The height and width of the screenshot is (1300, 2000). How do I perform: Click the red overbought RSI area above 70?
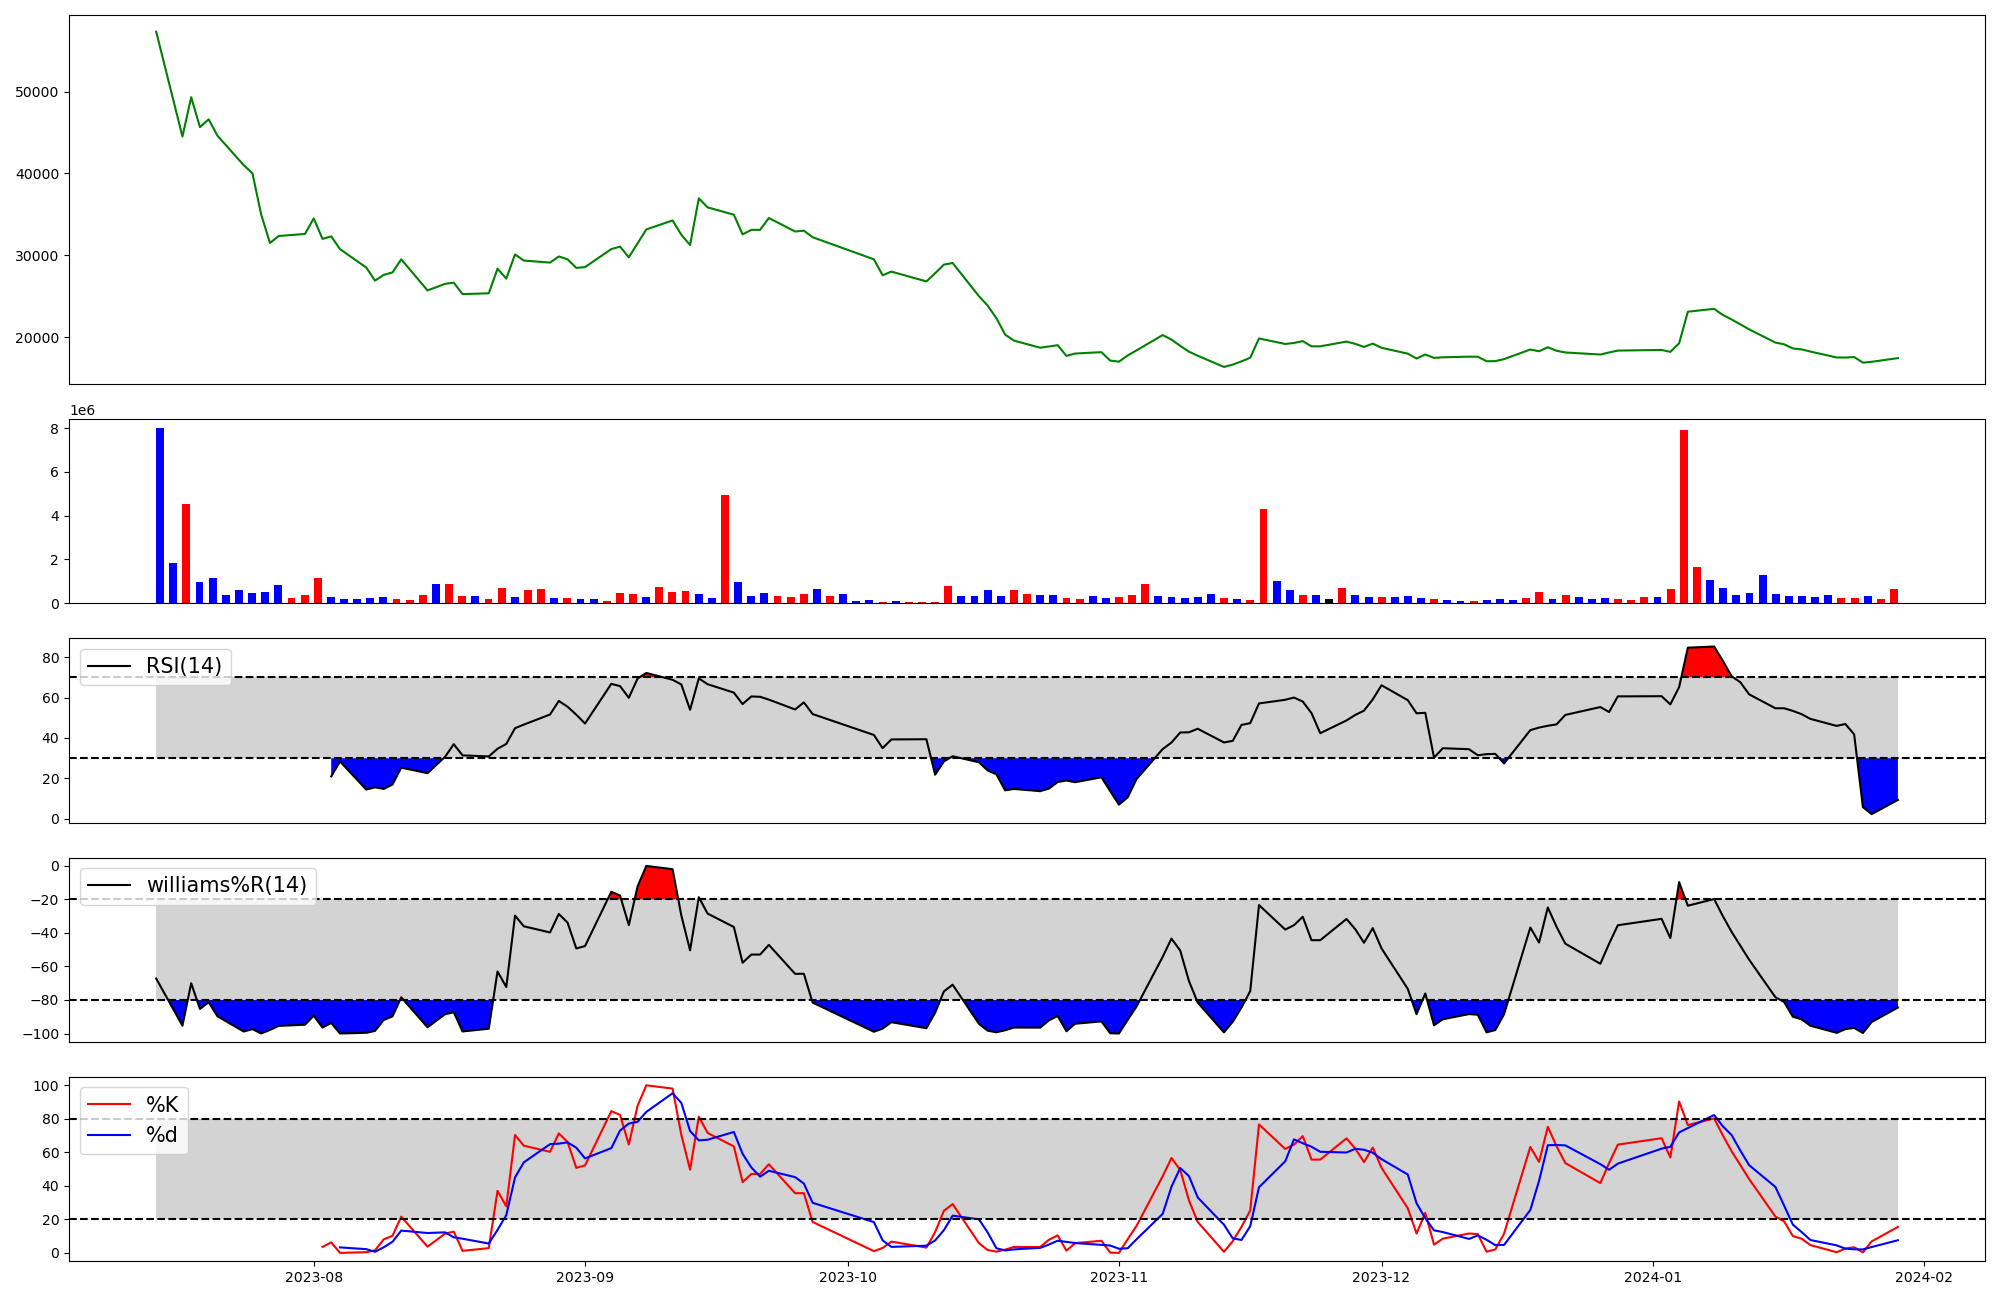pos(1705,662)
